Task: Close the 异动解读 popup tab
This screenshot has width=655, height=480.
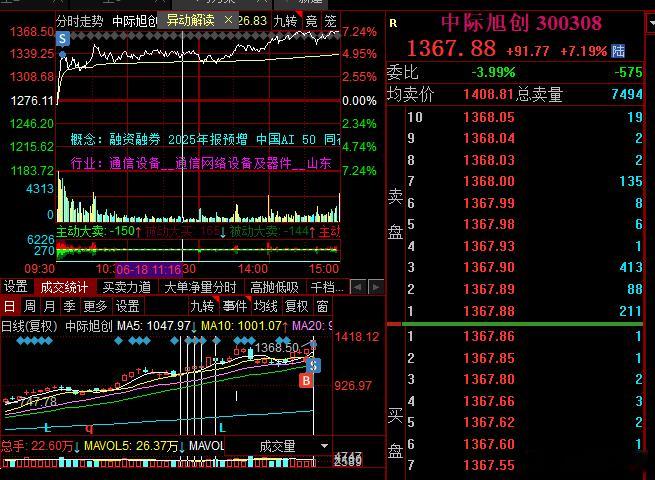Action: point(228,20)
